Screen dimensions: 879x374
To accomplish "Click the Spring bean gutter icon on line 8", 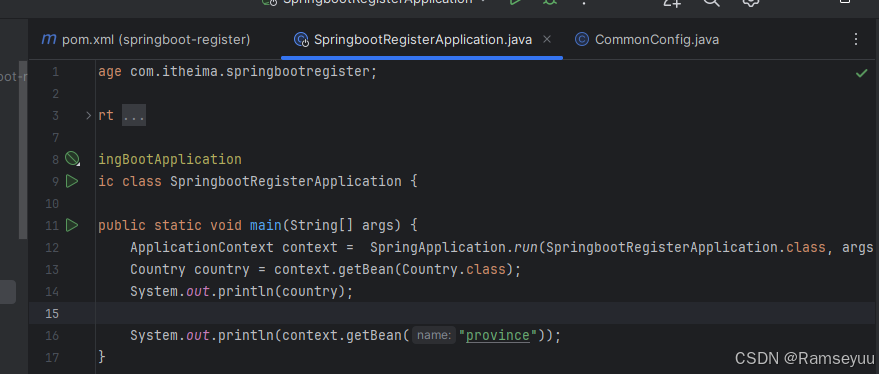I will click(x=72, y=159).
